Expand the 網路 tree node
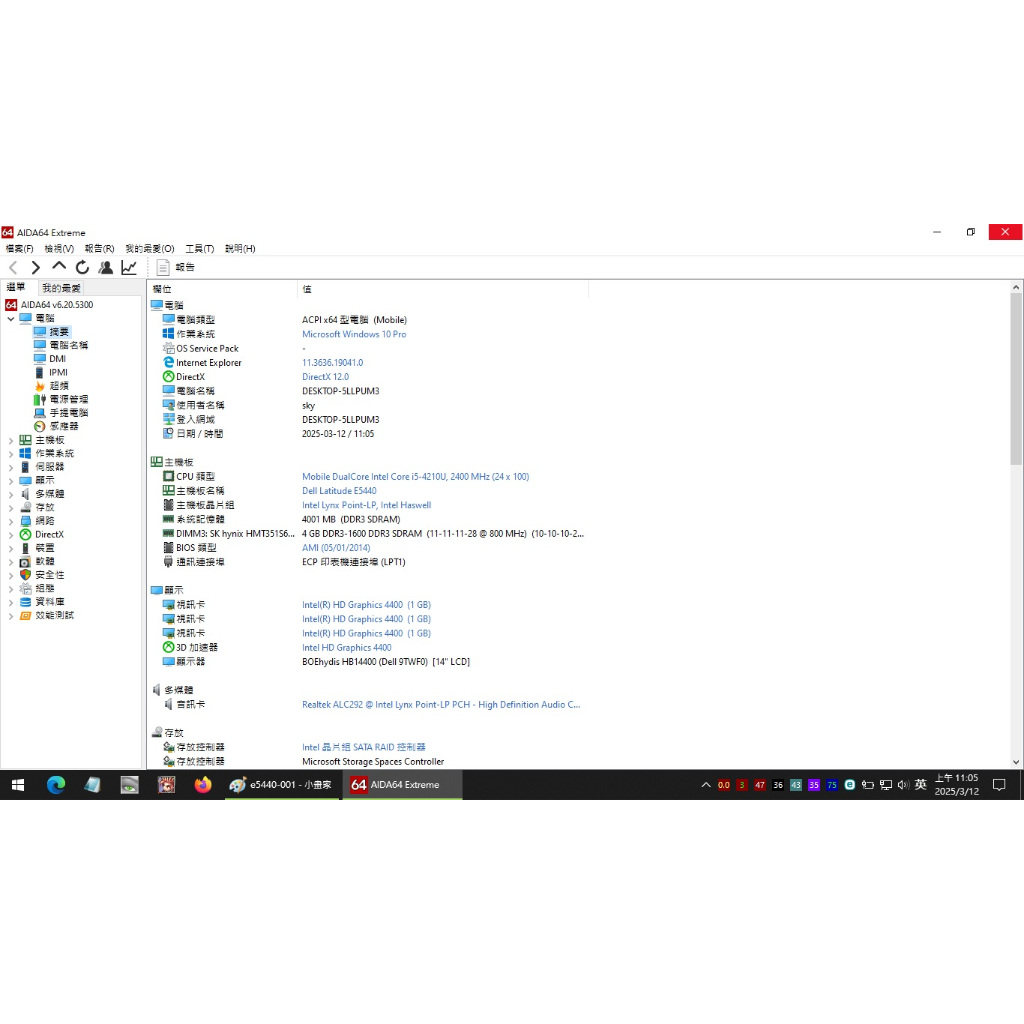The height and width of the screenshot is (1024, 1024). [10, 522]
